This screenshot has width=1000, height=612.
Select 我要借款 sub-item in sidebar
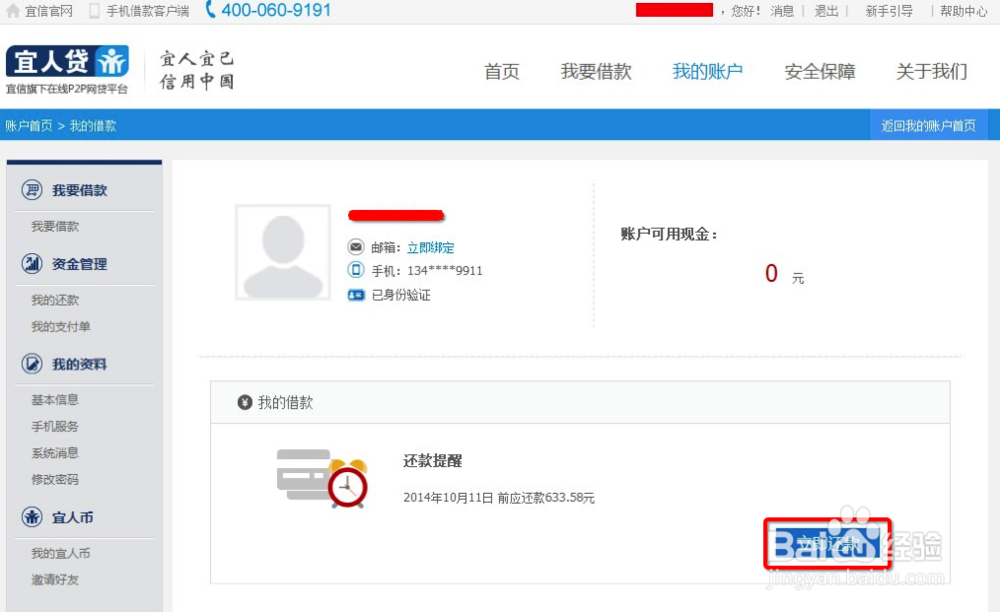(x=55, y=226)
